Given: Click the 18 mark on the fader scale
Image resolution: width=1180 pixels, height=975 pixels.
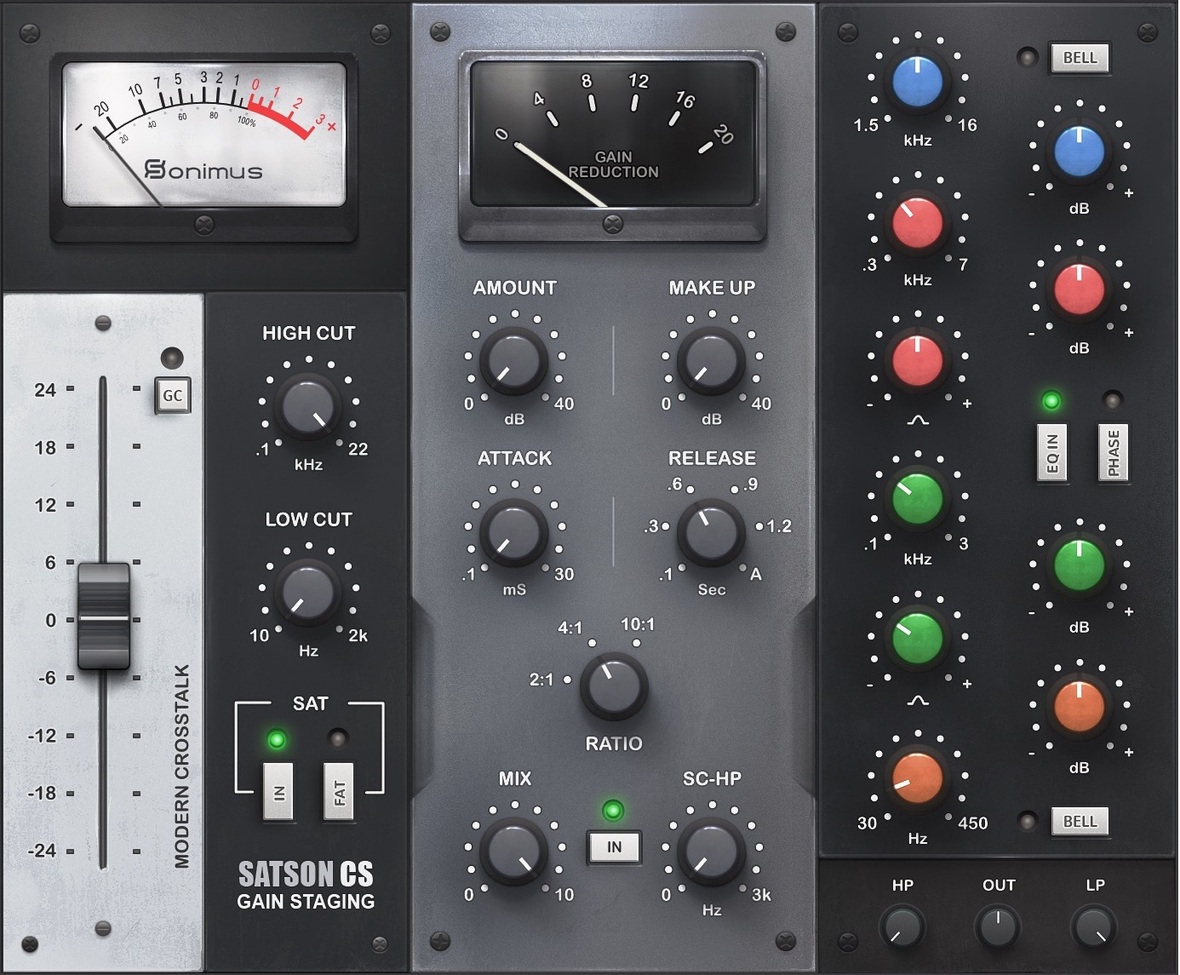Looking at the screenshot, I should (x=45, y=448).
